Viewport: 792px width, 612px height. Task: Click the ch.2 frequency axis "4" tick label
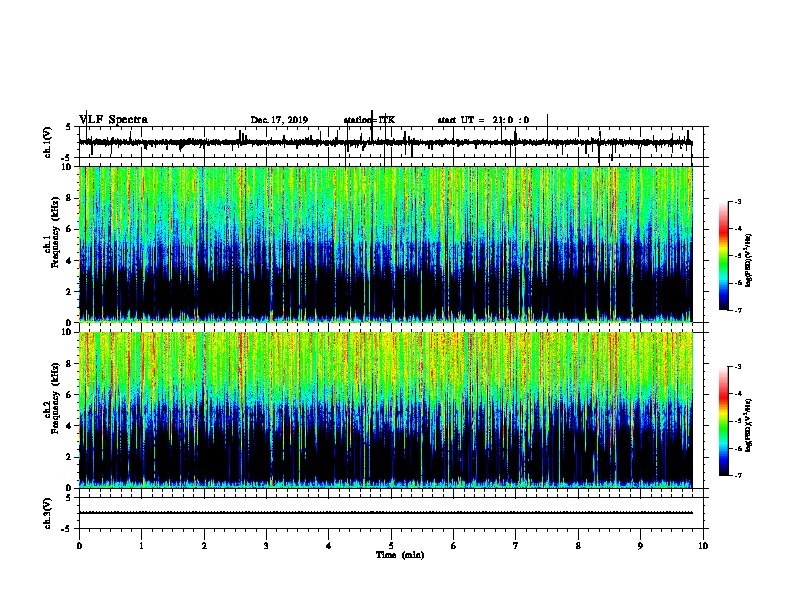point(70,426)
